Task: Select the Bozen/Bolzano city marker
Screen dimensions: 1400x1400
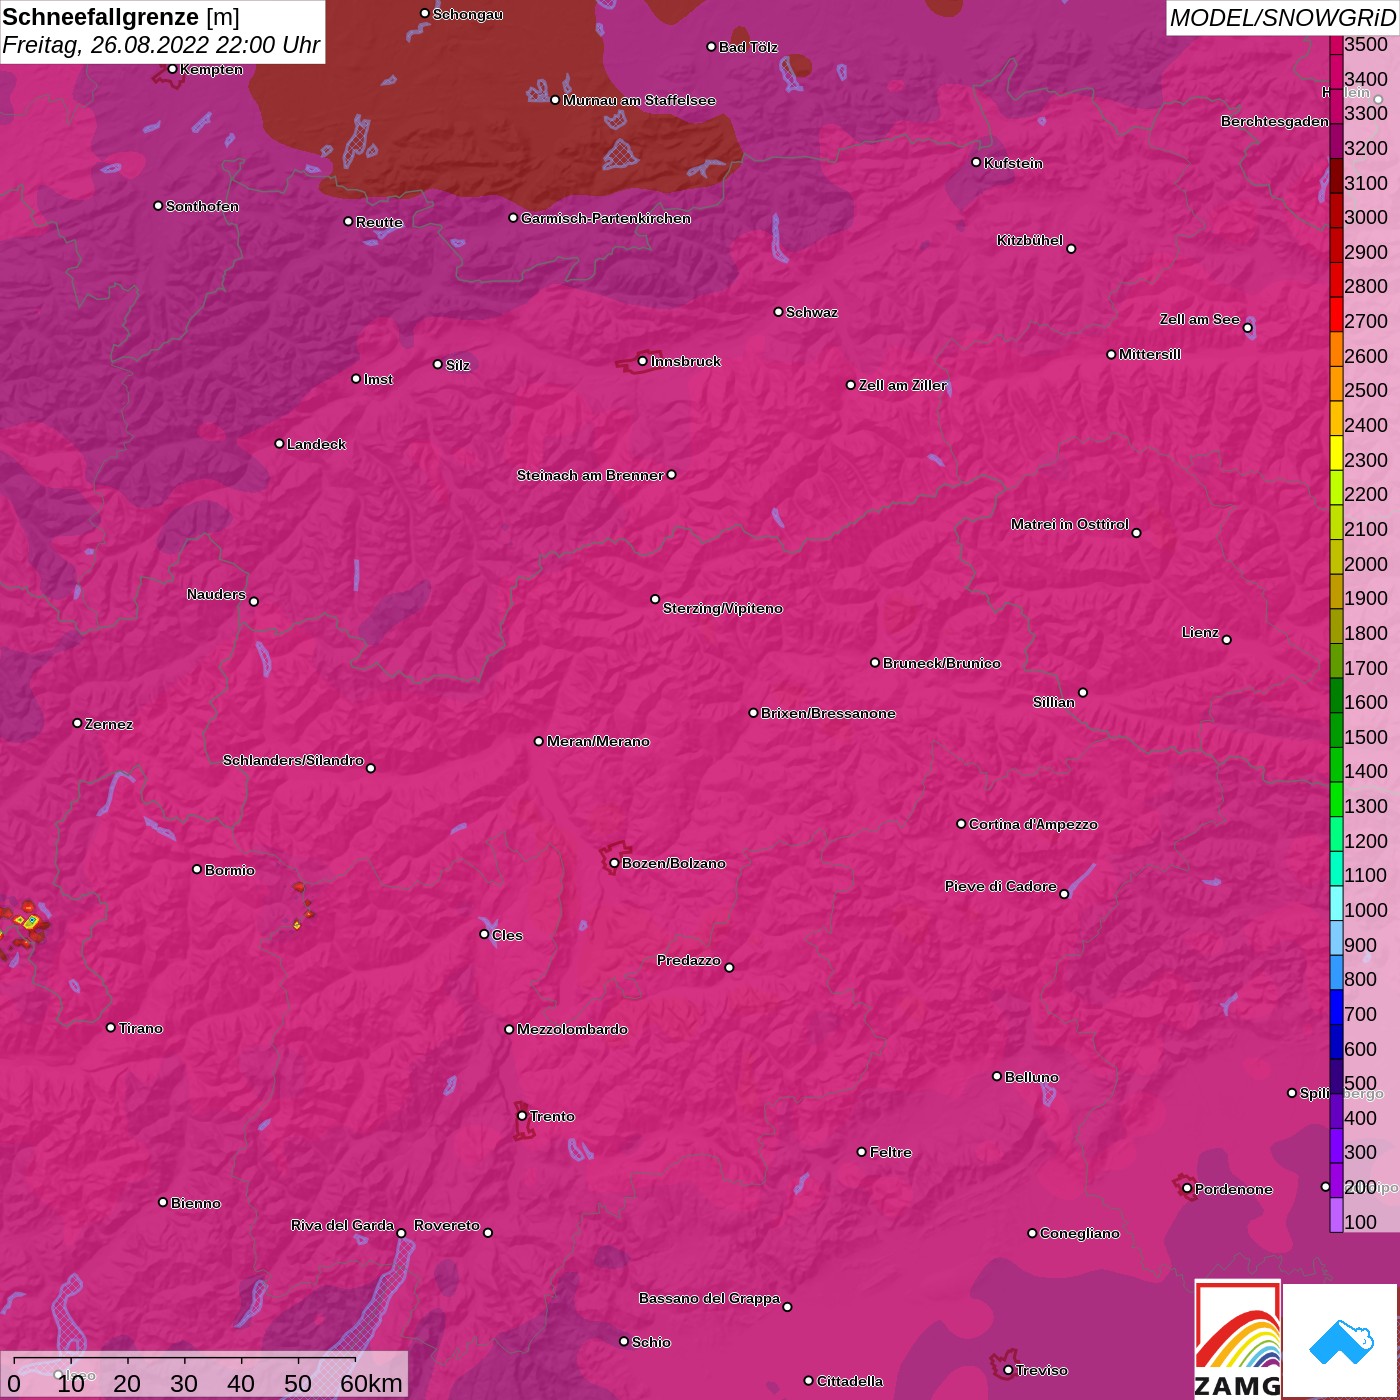Action: (614, 863)
